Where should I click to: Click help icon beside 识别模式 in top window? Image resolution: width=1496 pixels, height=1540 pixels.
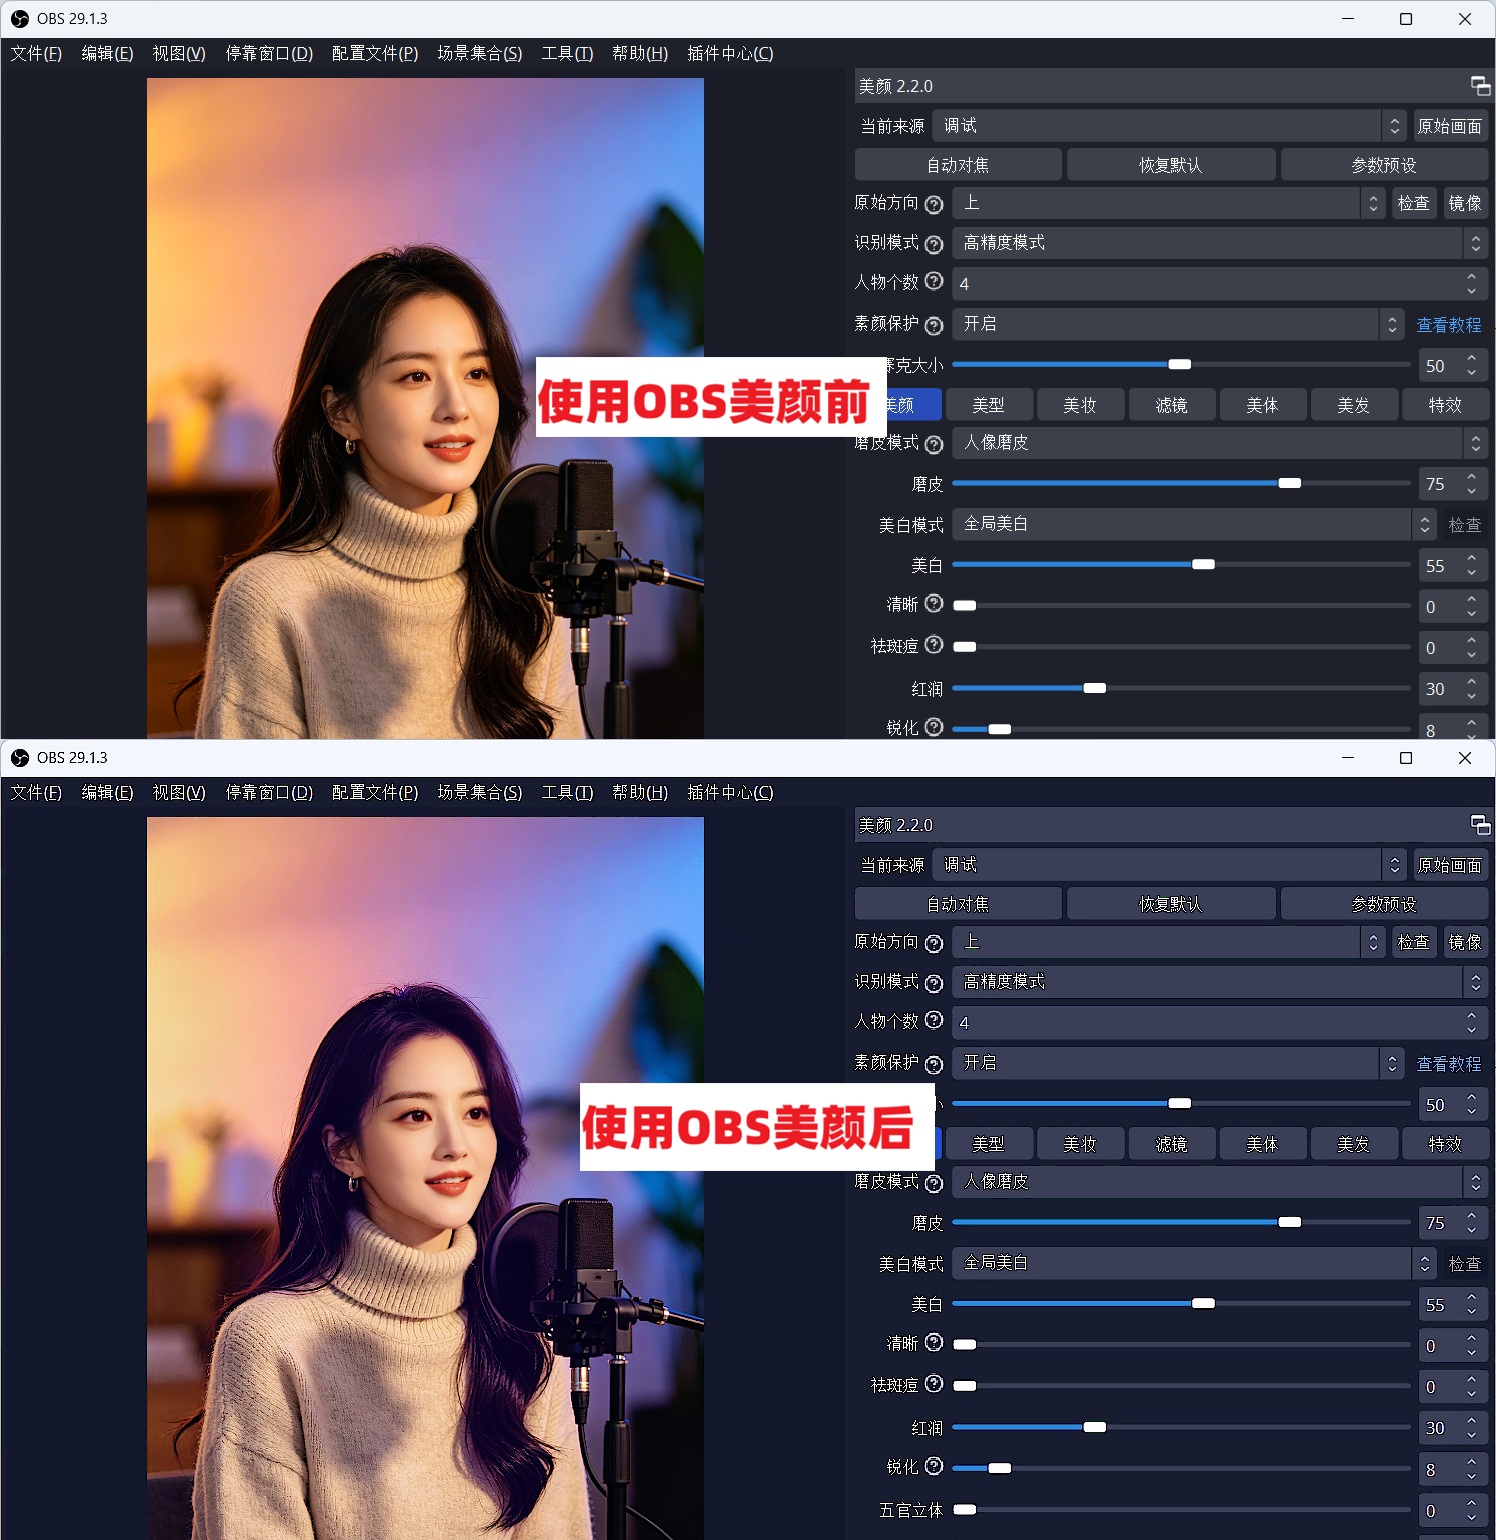(934, 244)
